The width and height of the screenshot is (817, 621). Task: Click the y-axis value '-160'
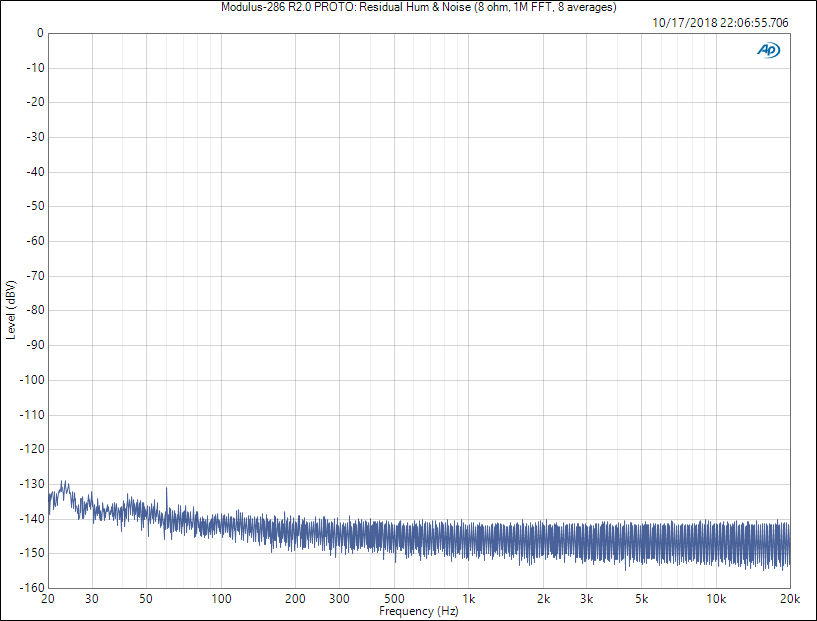(33, 587)
